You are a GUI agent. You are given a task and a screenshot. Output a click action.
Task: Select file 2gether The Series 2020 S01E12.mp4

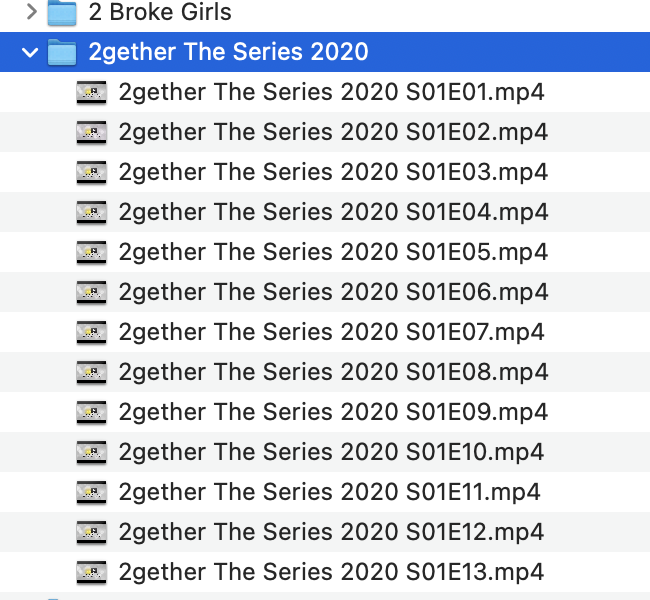click(330, 532)
